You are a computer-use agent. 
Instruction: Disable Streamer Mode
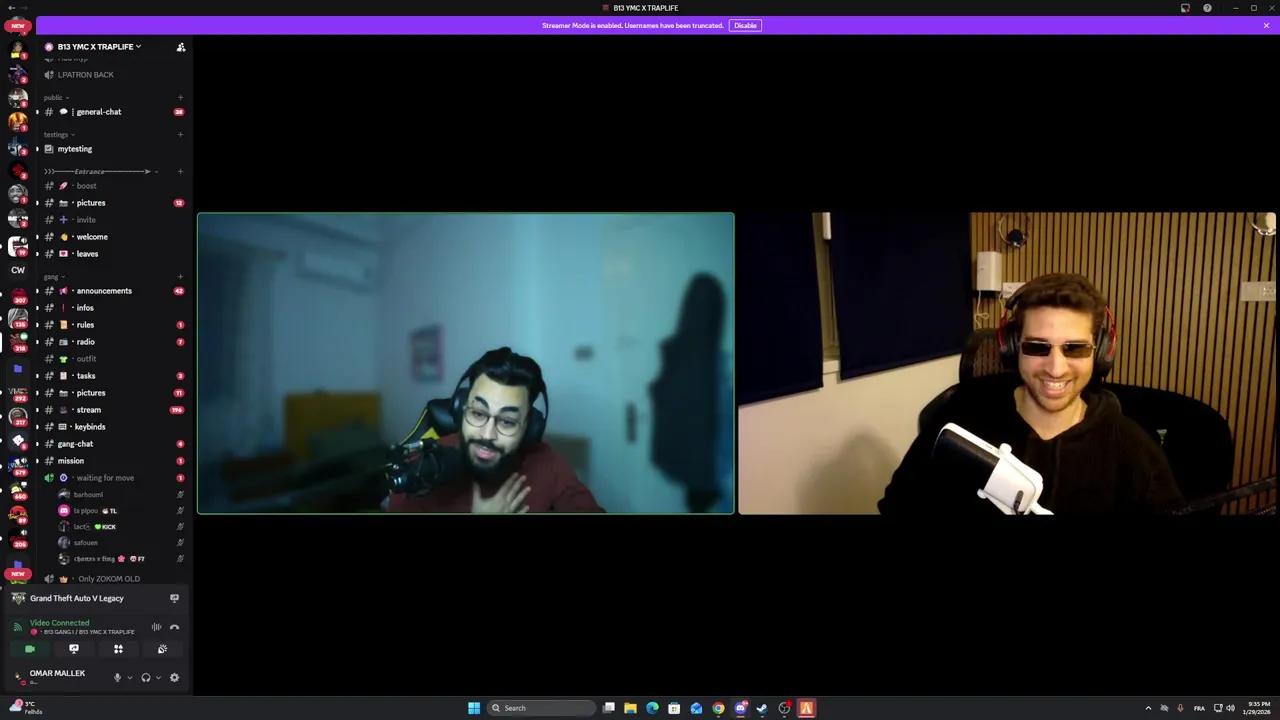click(745, 25)
